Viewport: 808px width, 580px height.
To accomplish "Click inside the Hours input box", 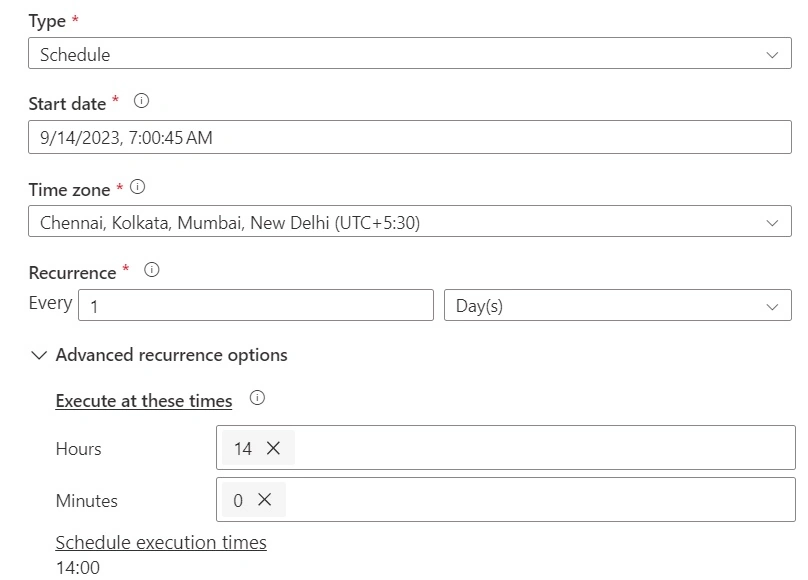I will 506,447.
